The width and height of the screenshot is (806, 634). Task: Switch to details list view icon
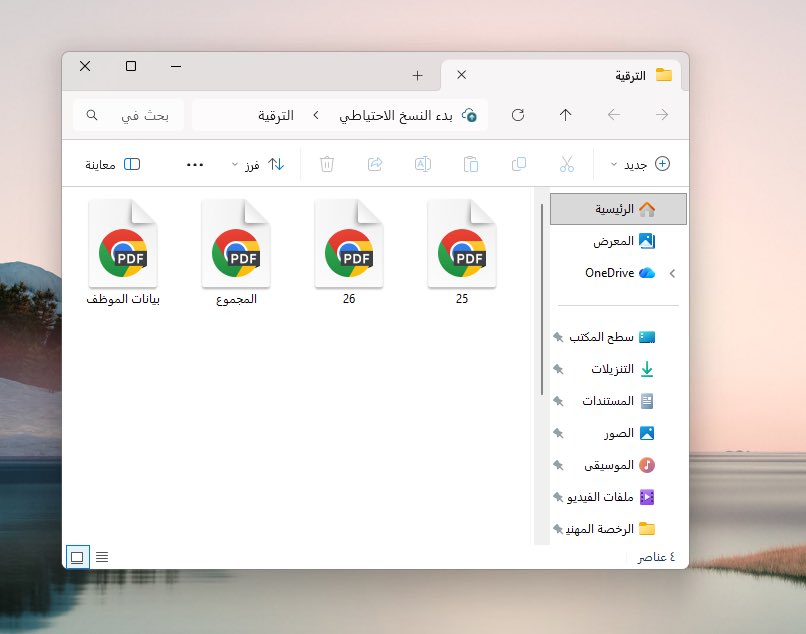(102, 557)
